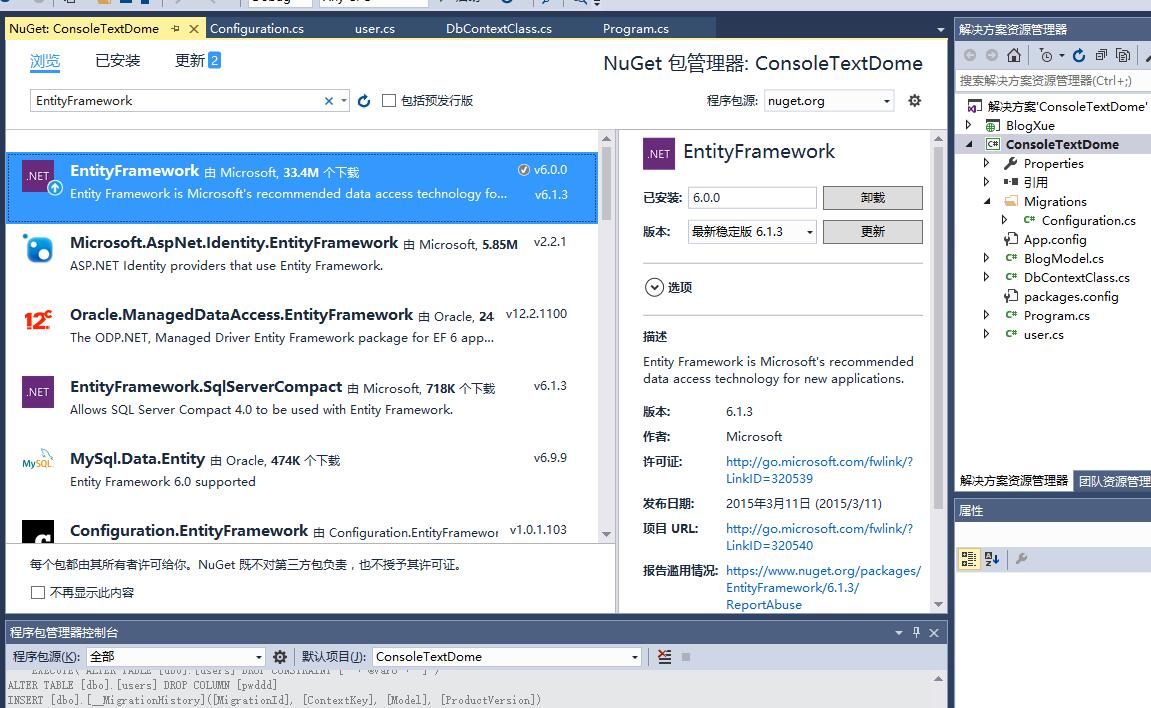Click the alphabetical sort icon in Properties panel
1151x708 pixels.
(992, 559)
